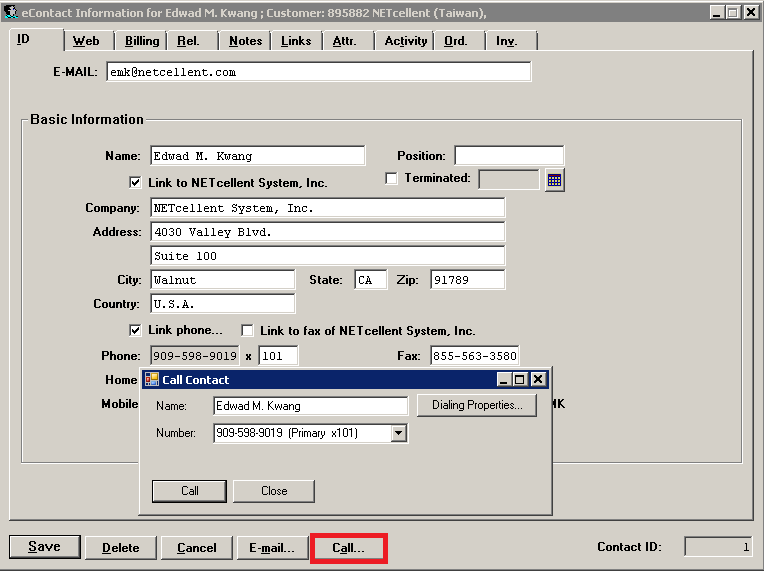
Task: Toggle Link to NETcellent System, Inc. checkbox
Action: (135, 183)
